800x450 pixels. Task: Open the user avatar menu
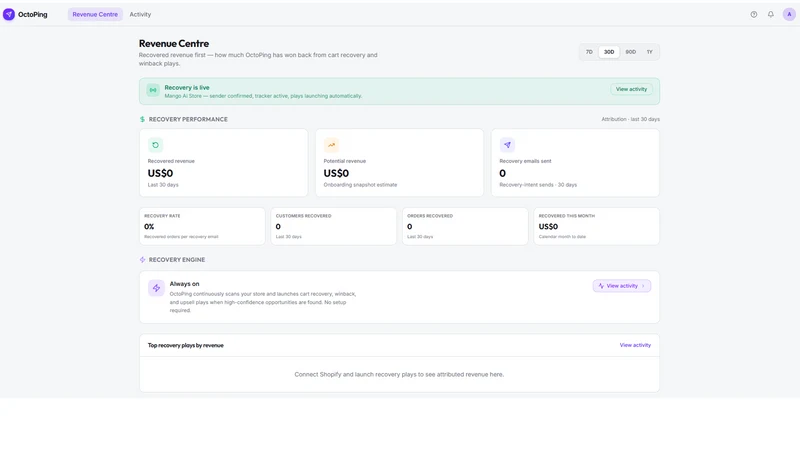click(x=789, y=14)
